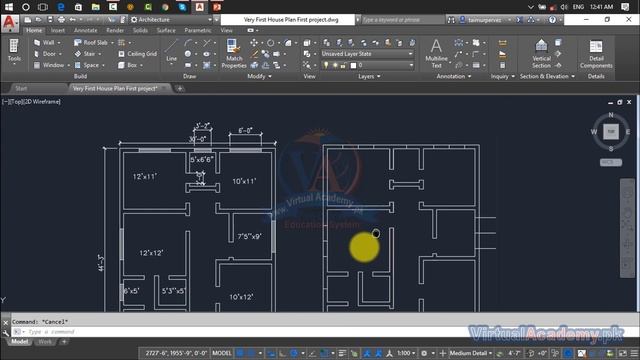Image resolution: width=640 pixels, height=360 pixels.
Task: Open the Architecture workspace dropdown
Action: coord(172,20)
